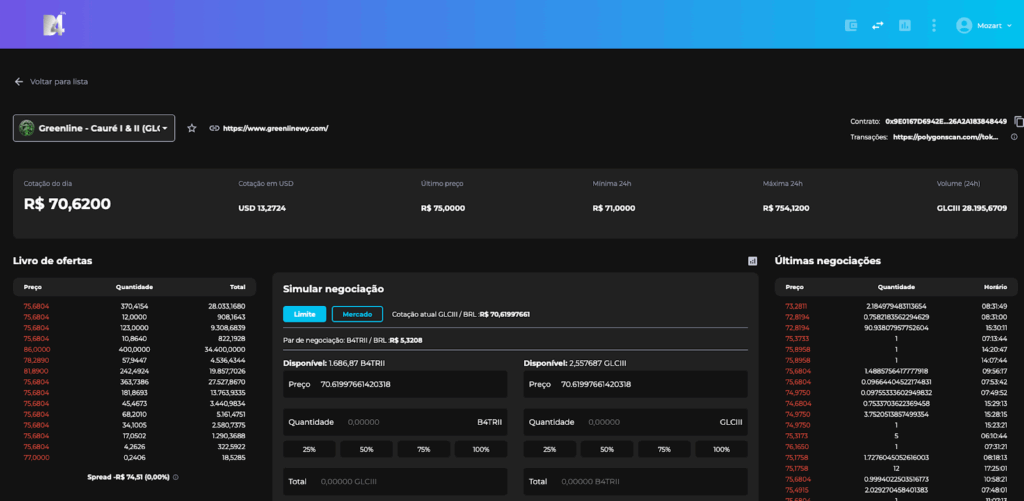Viewport: 1024px width, 501px height.
Task: Open the bar chart icon in header
Action: click(905, 25)
